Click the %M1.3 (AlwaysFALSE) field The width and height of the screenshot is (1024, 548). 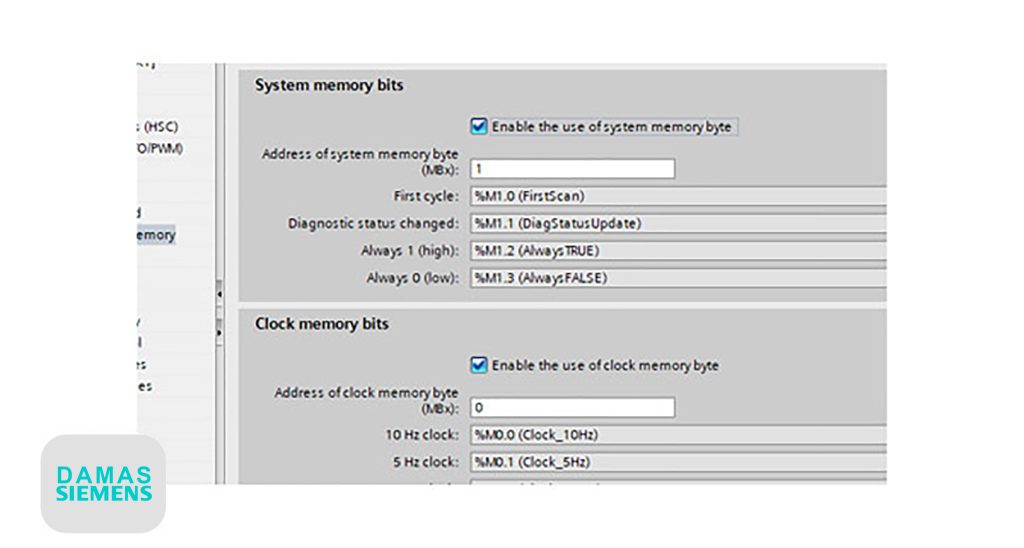pos(678,277)
